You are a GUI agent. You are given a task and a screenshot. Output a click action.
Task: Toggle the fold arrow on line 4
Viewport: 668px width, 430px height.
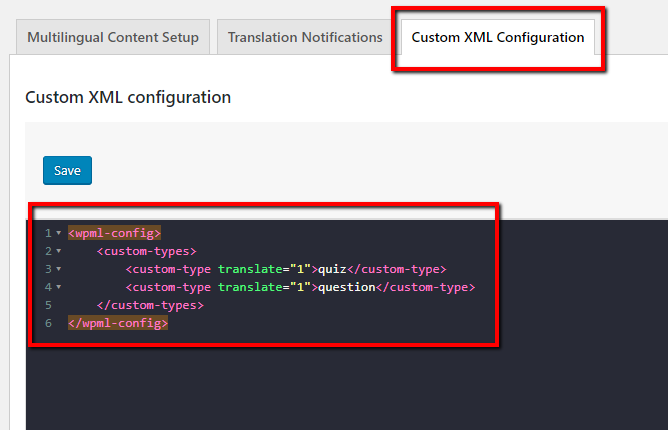[x=59, y=287]
